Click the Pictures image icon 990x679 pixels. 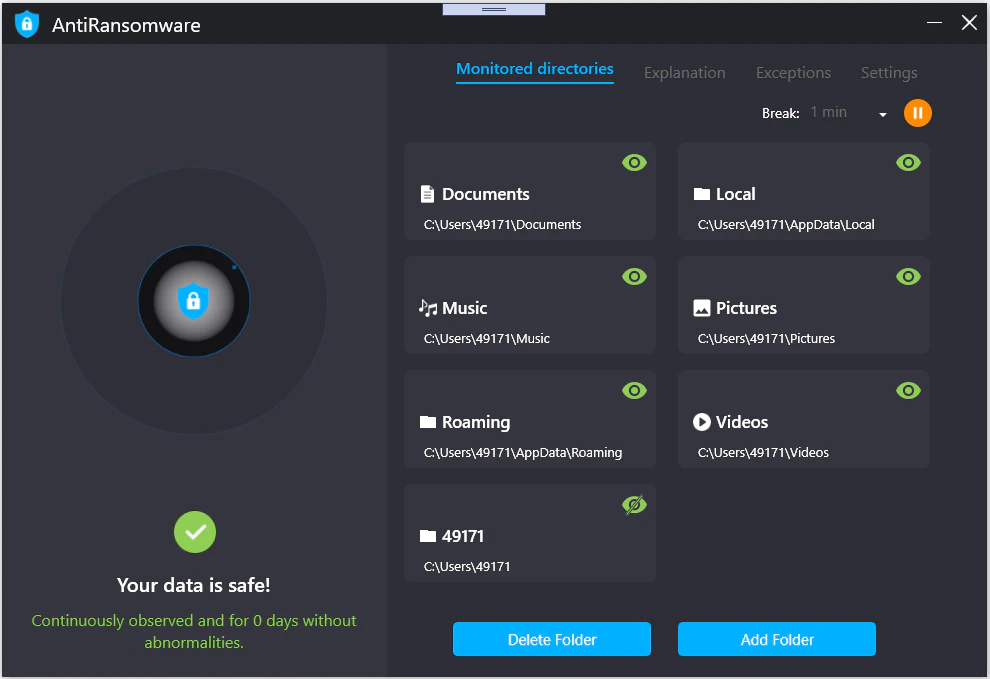(701, 308)
